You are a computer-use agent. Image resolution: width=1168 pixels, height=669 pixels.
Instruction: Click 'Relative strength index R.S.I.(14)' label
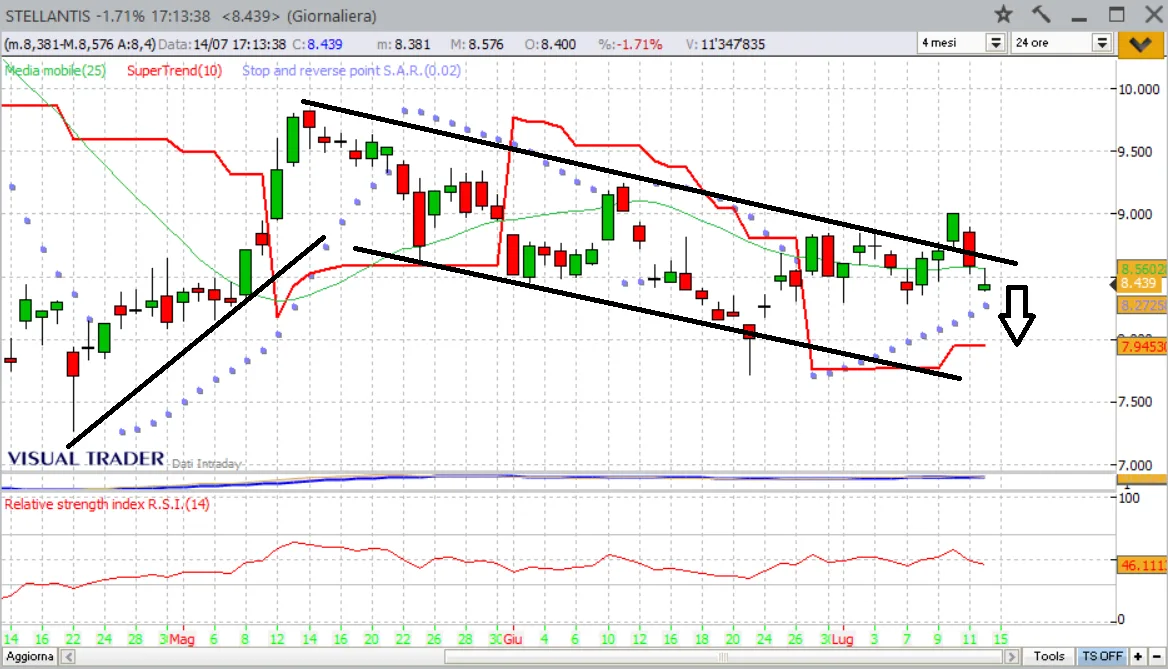(x=107, y=504)
